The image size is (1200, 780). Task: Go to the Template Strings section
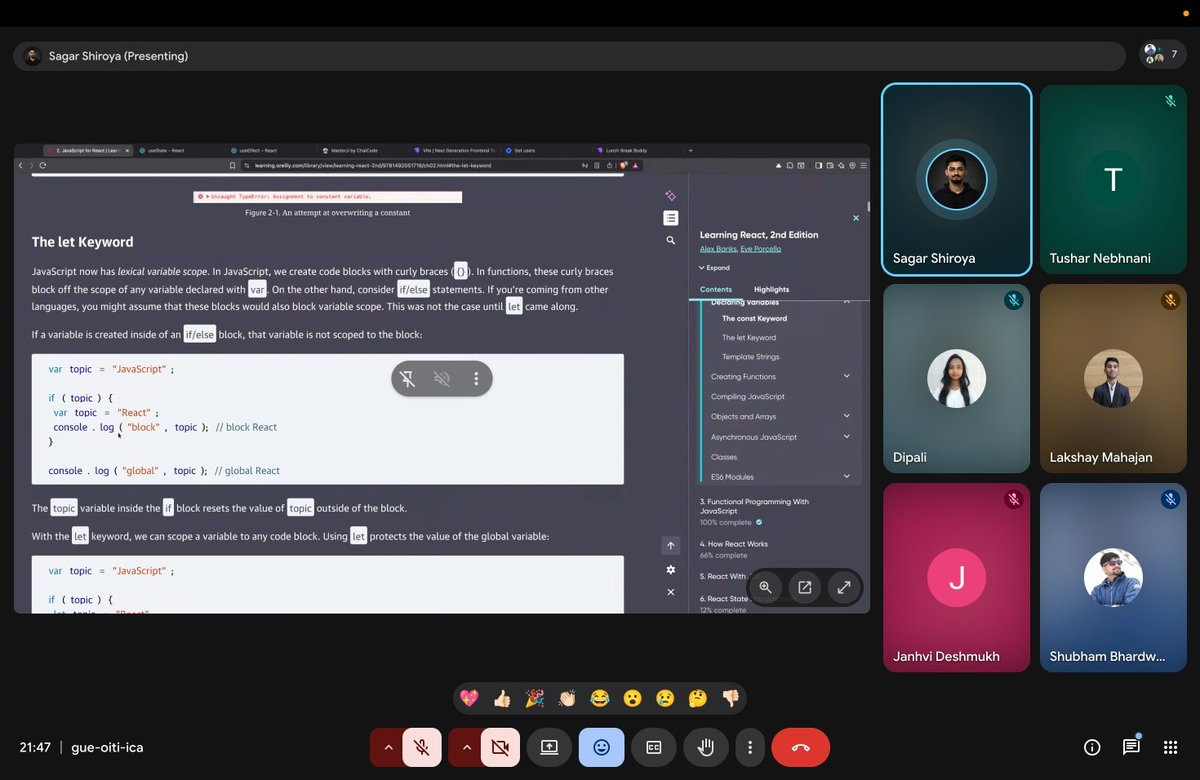tap(749, 357)
